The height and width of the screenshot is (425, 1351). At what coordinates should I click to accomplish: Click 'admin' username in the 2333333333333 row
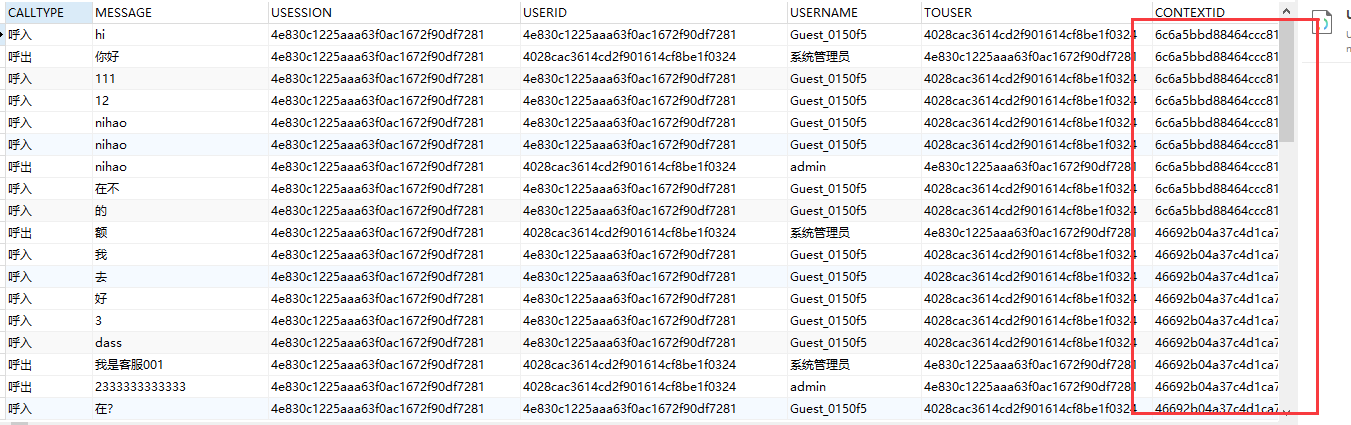tap(808, 386)
